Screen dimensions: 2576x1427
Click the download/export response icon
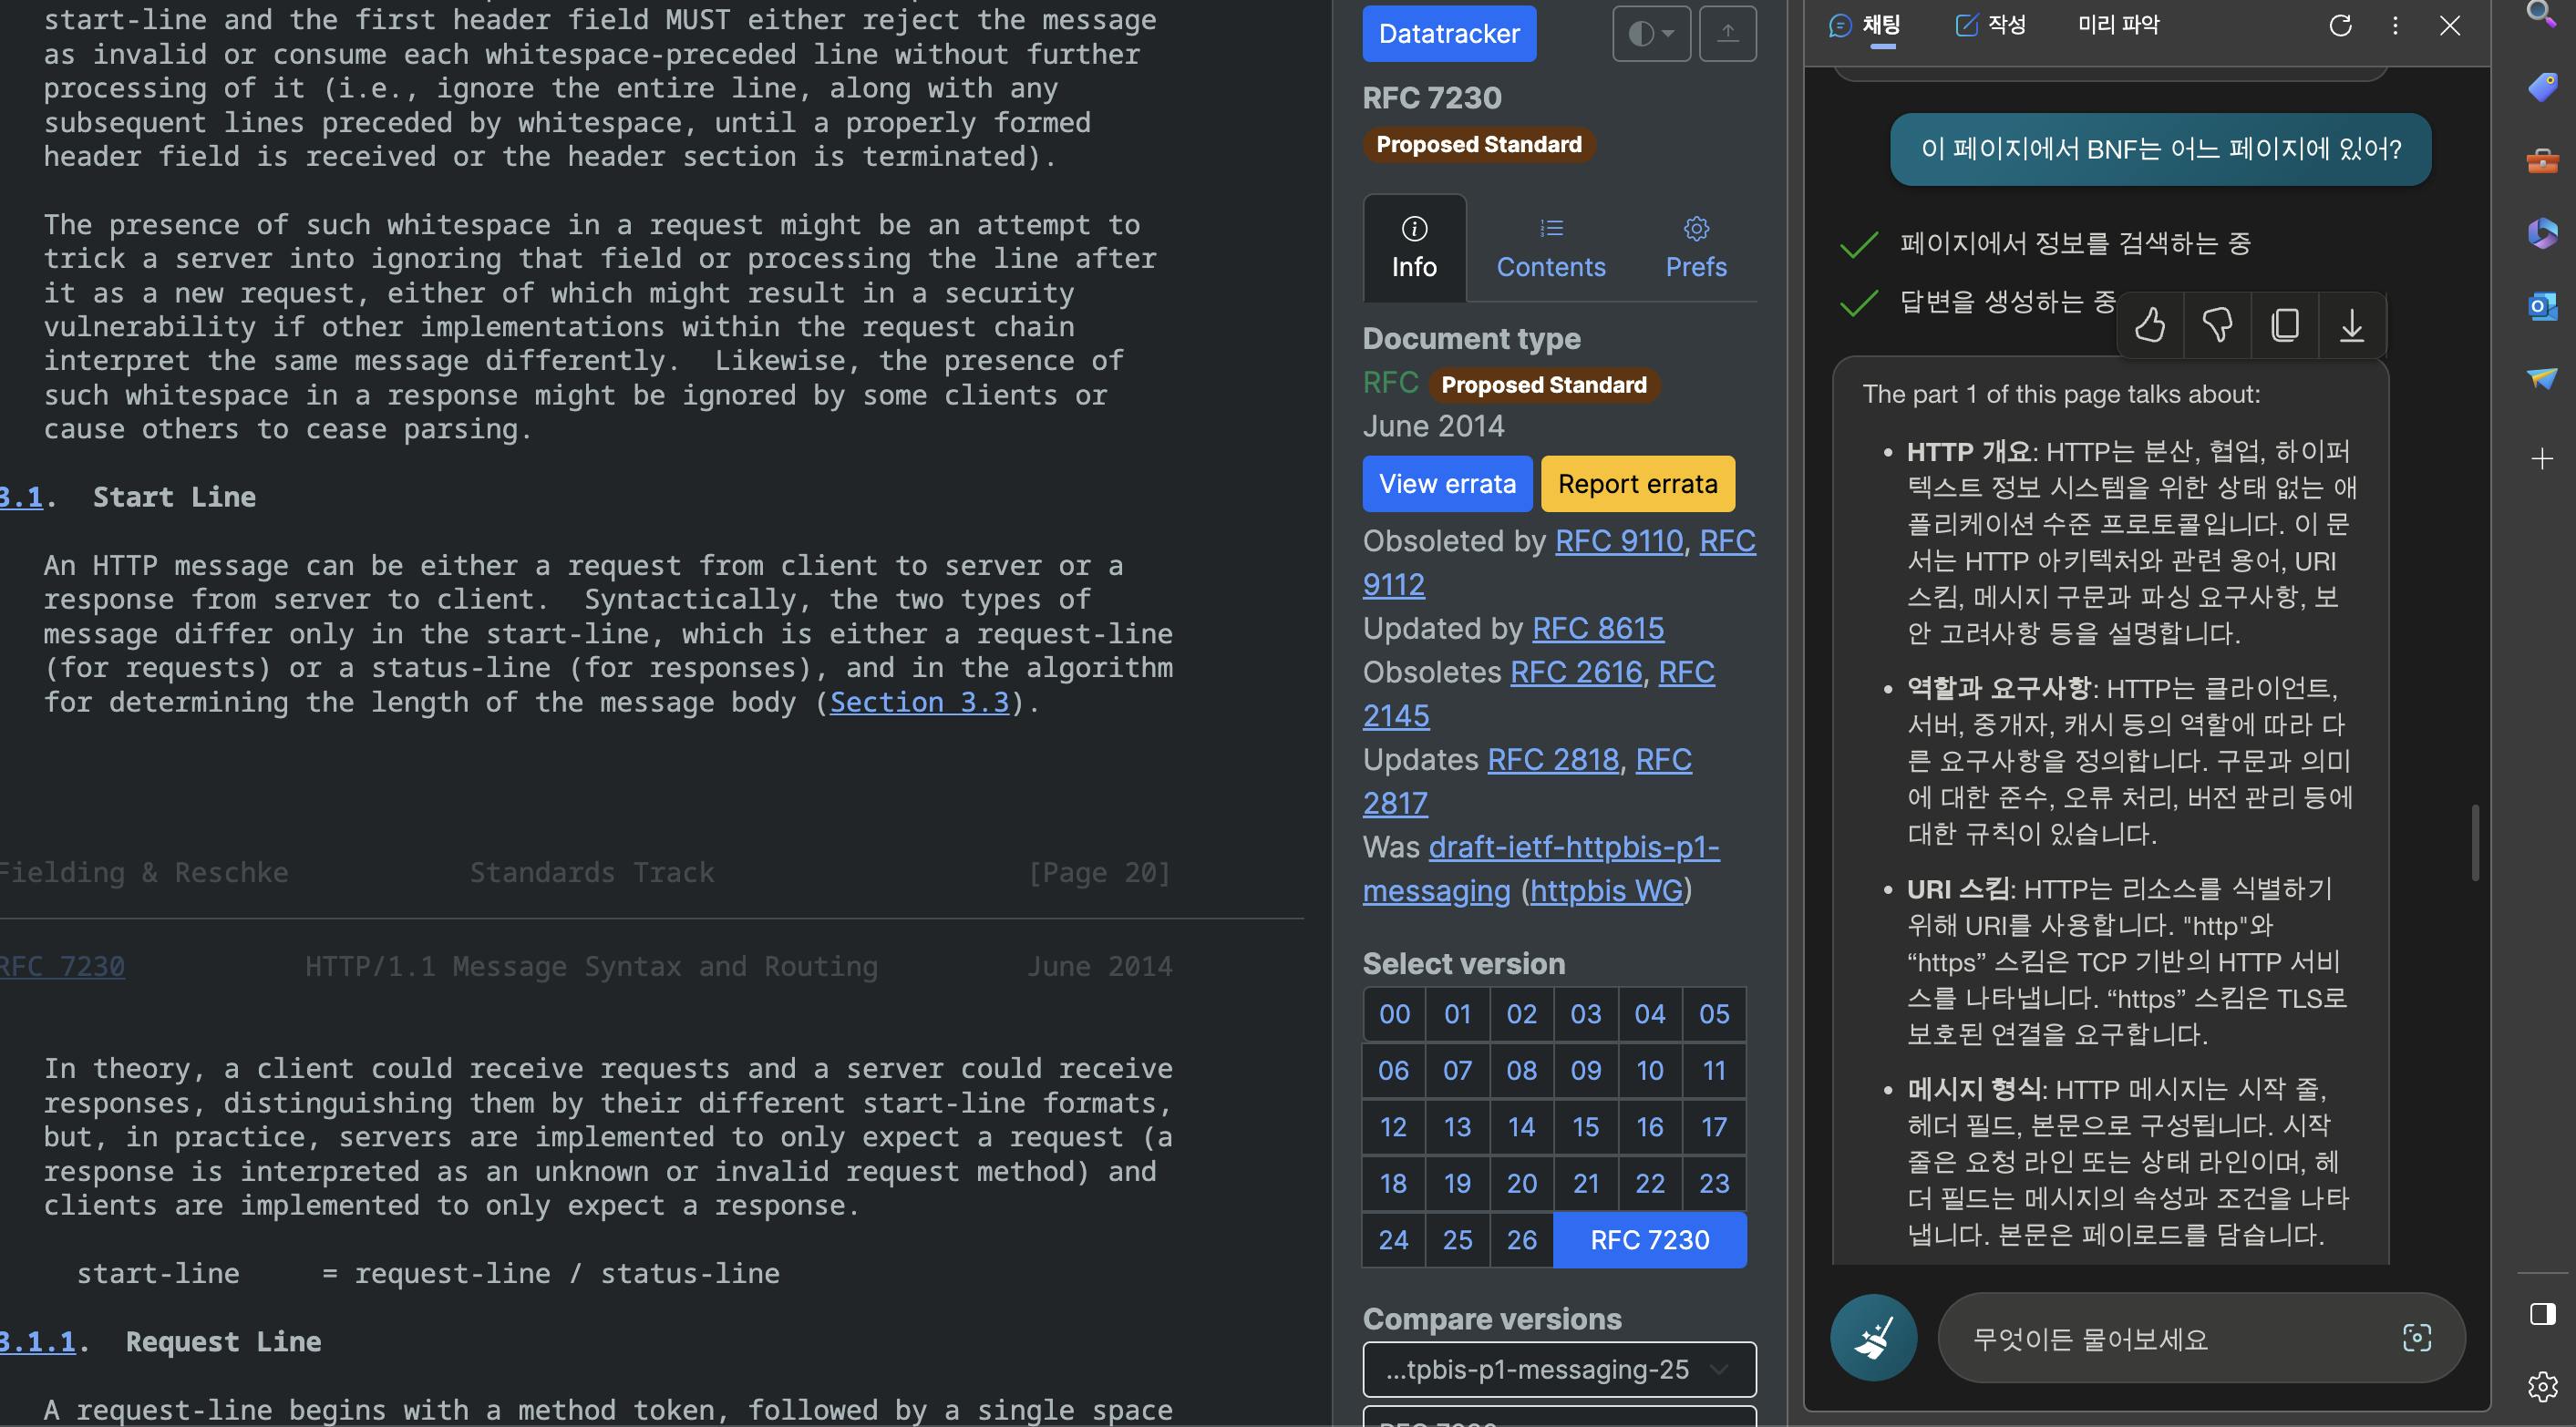tap(2352, 325)
